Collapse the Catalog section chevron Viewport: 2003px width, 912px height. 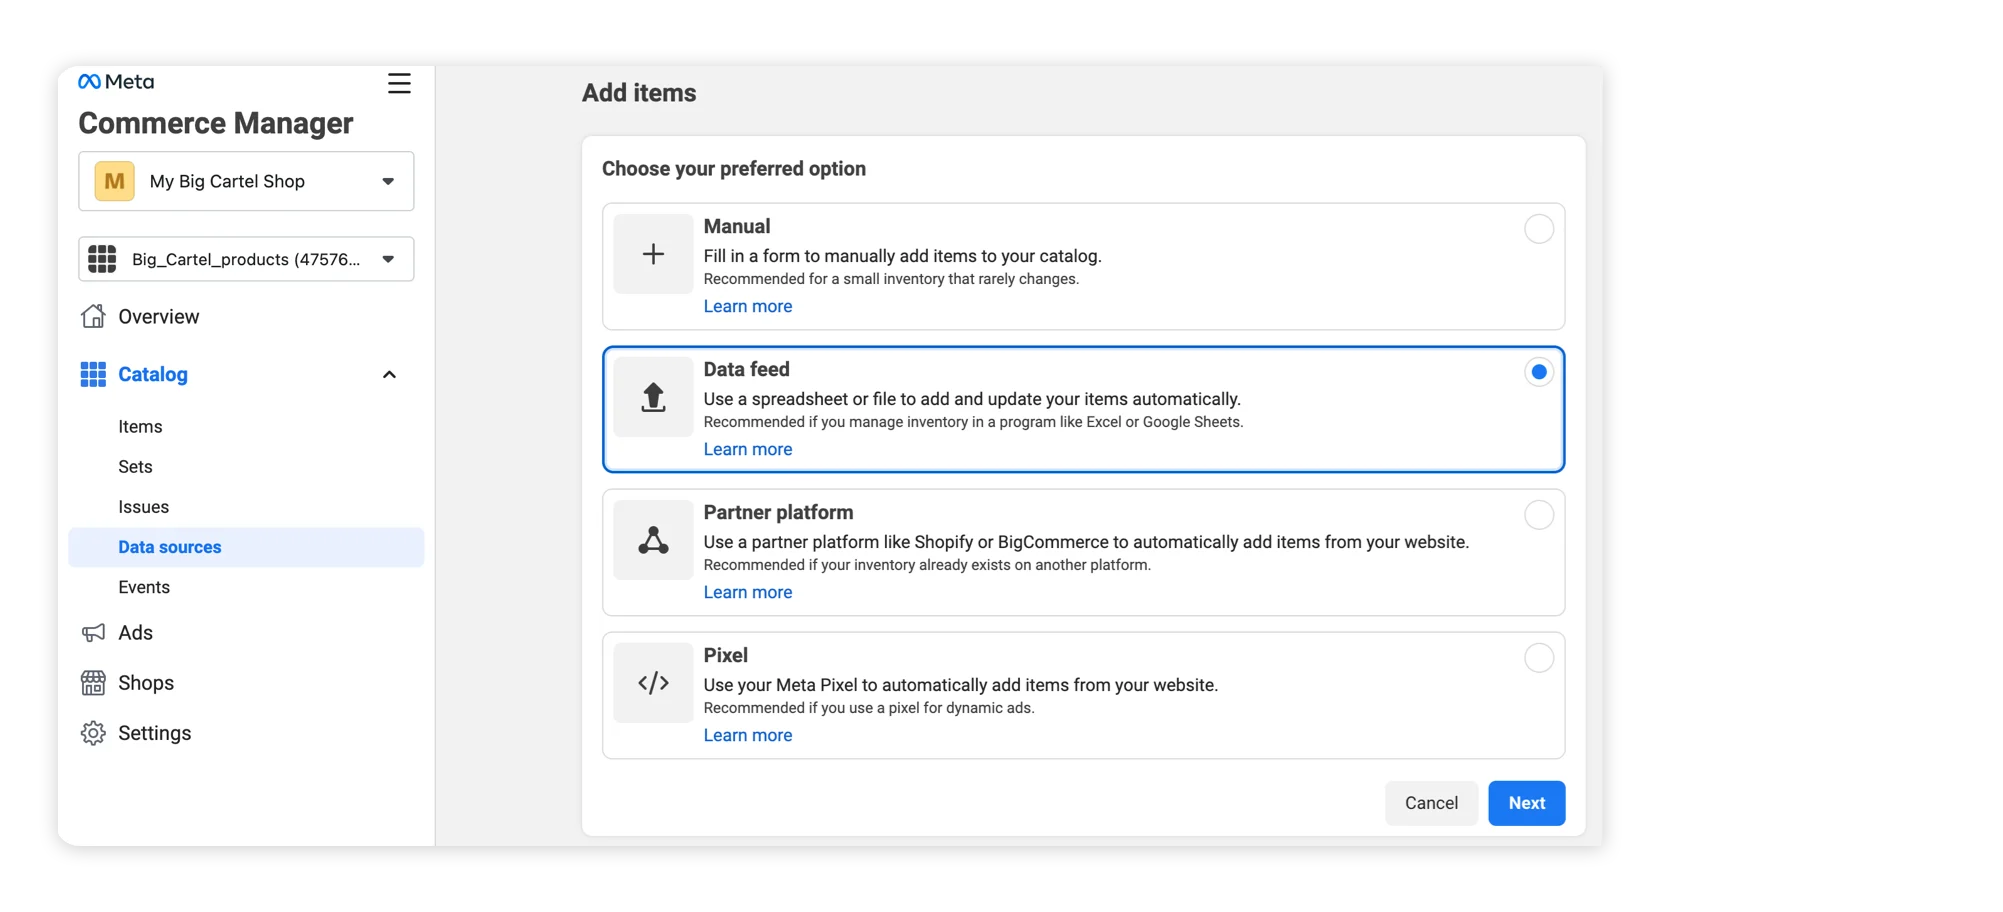(389, 374)
